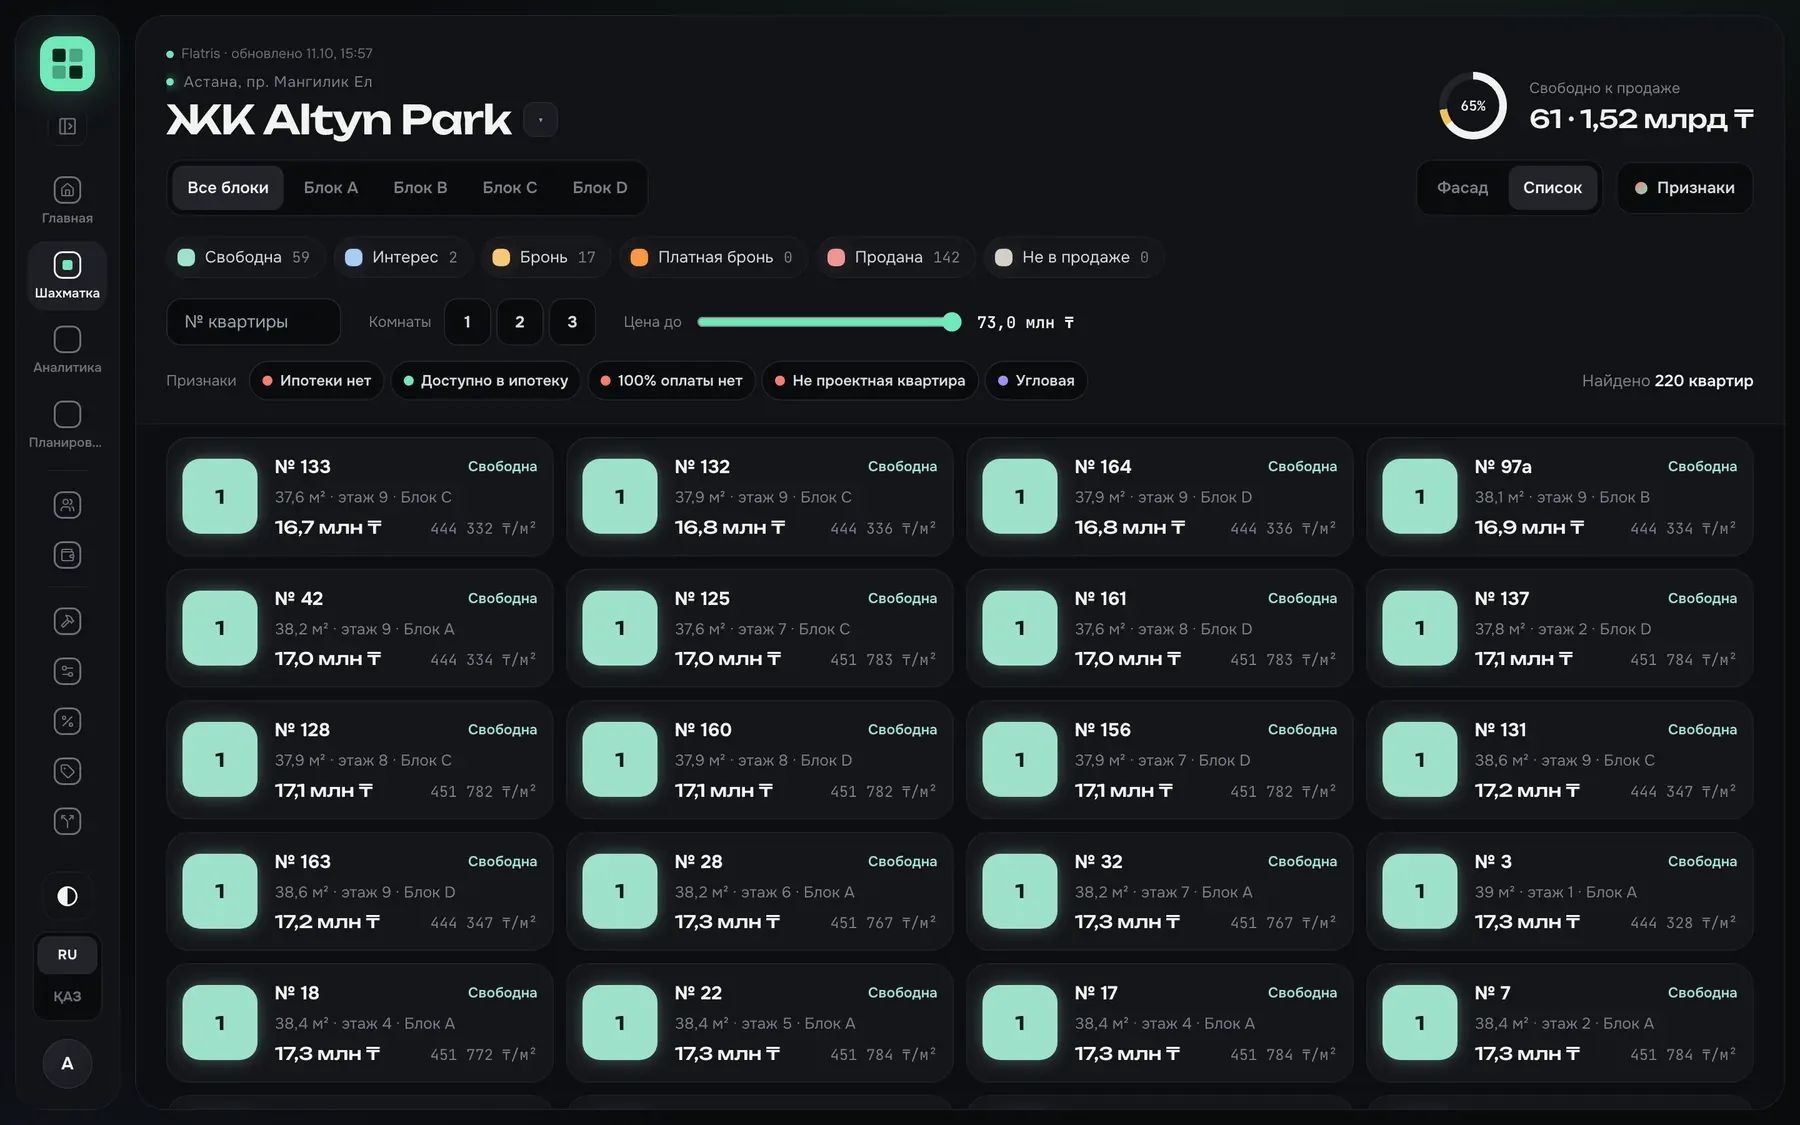Select the Угловая feature chip
This screenshot has height=1125, width=1800.
click(x=1036, y=381)
